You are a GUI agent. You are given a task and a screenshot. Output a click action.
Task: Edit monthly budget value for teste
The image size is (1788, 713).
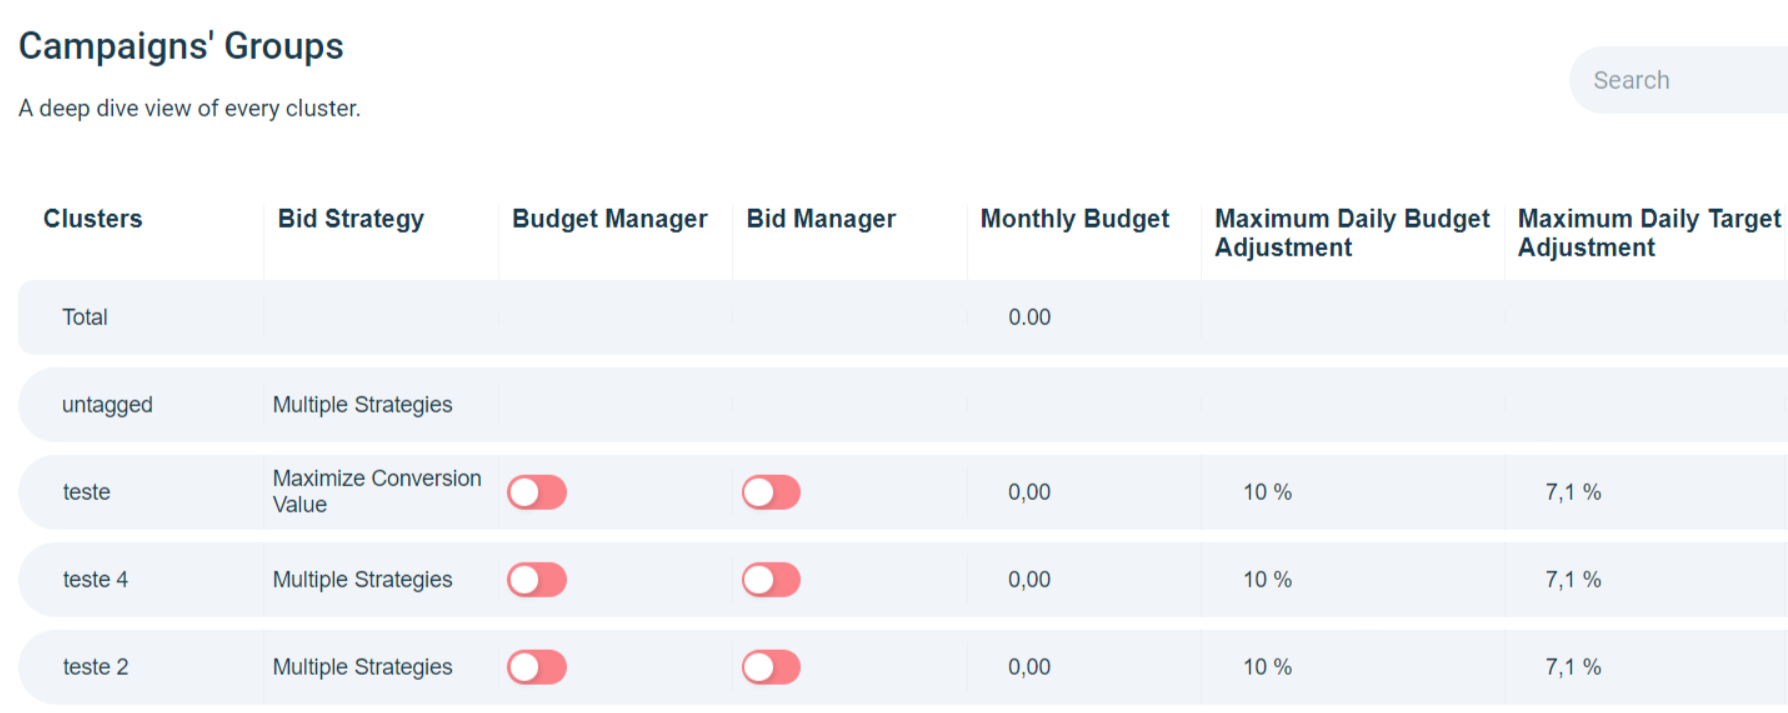pyautogui.click(x=1029, y=492)
